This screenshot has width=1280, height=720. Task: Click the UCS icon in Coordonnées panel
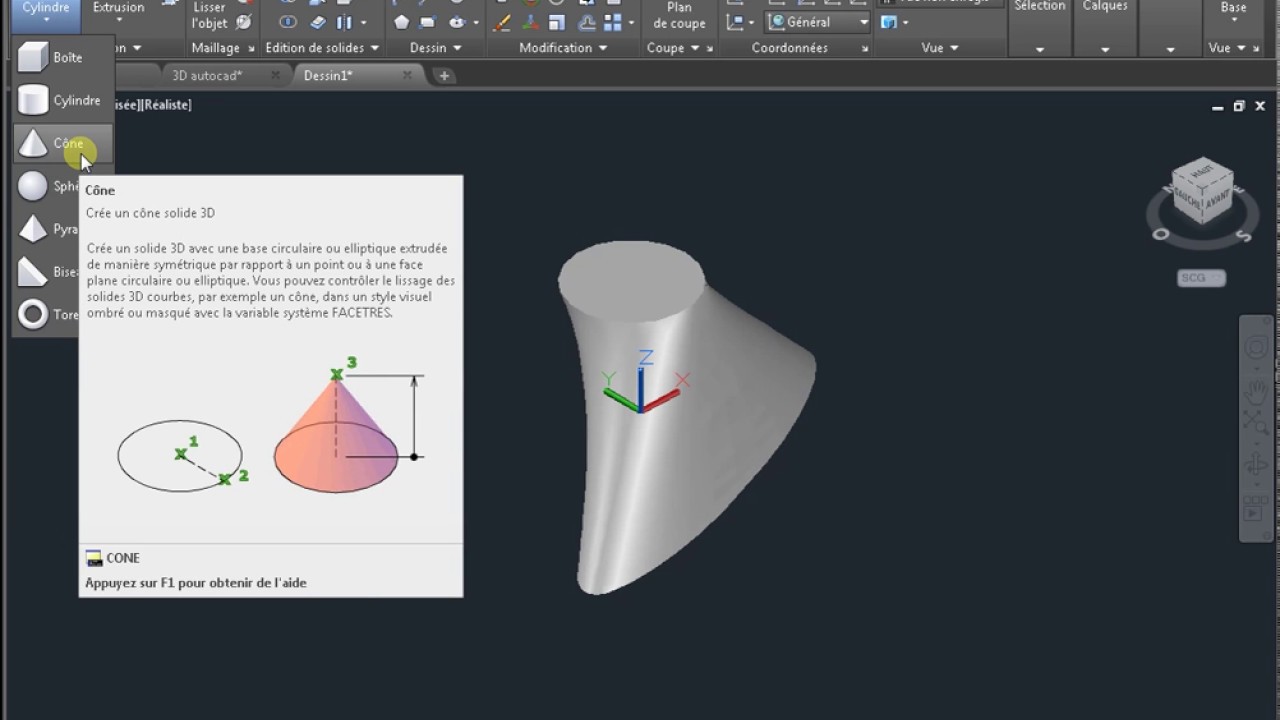pos(737,22)
